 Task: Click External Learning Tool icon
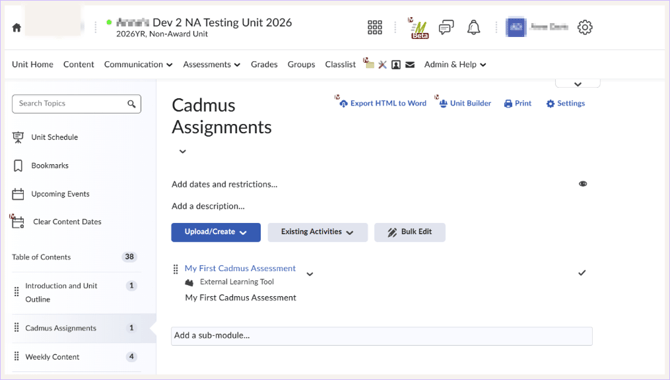(x=189, y=282)
